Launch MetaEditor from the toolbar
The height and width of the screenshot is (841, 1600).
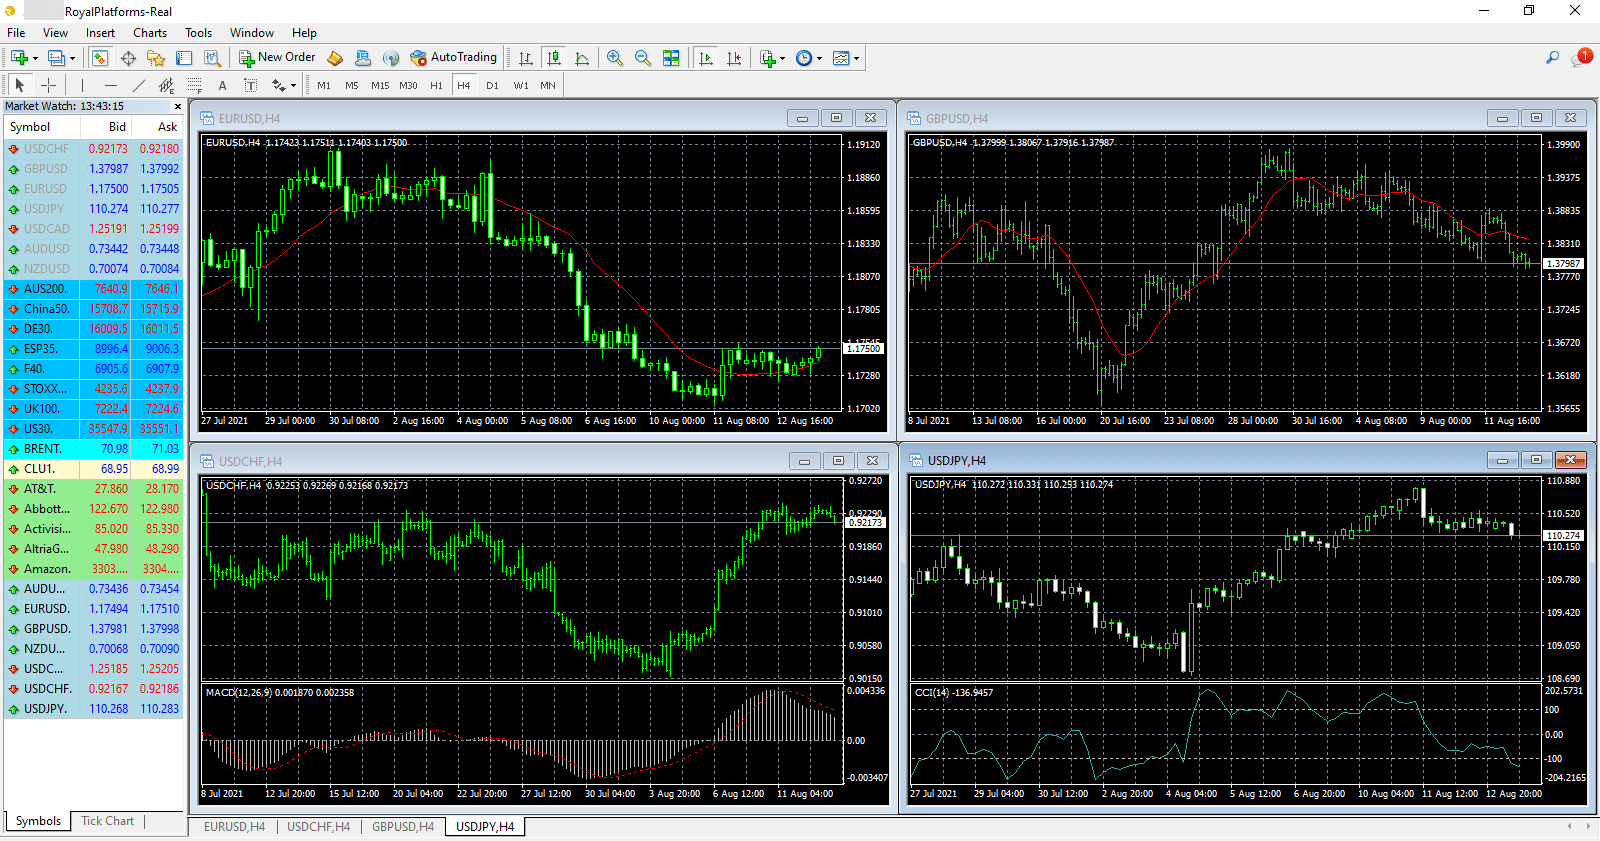[x=335, y=58]
